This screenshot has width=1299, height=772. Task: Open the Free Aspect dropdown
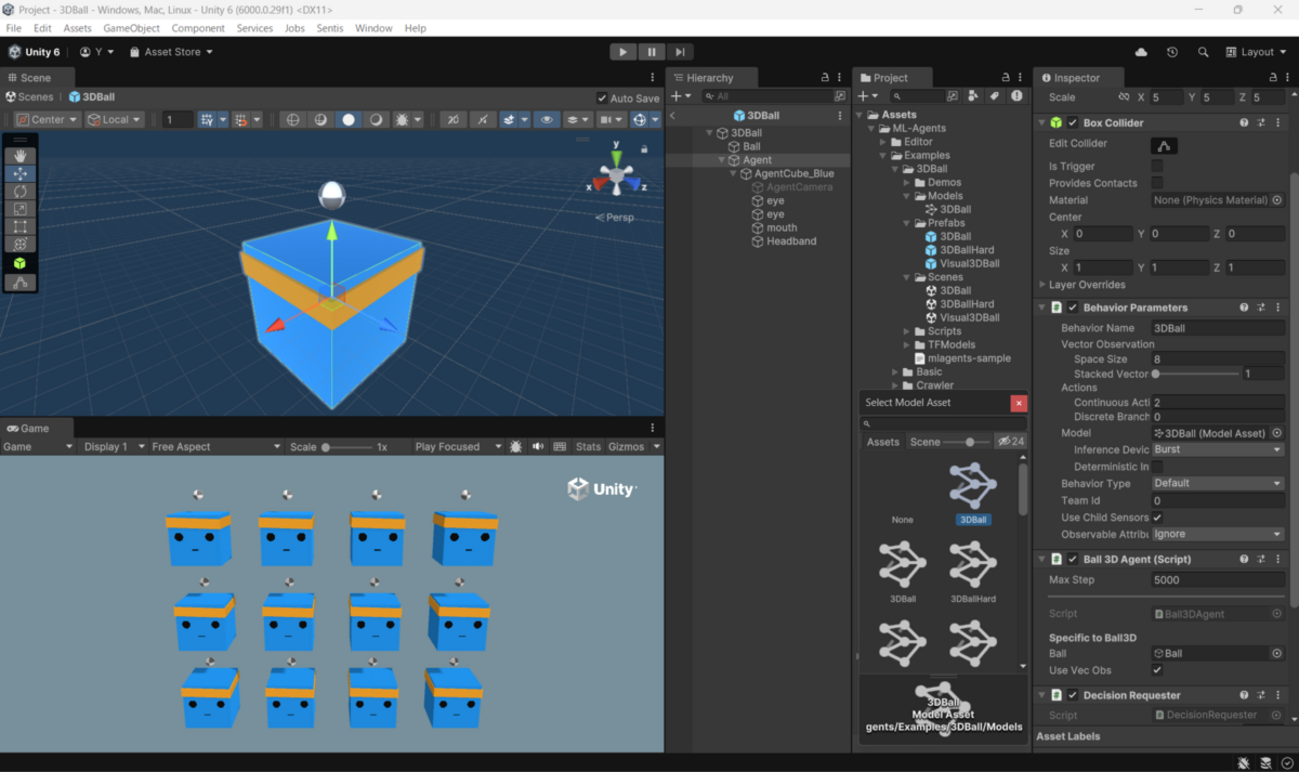tap(215, 447)
